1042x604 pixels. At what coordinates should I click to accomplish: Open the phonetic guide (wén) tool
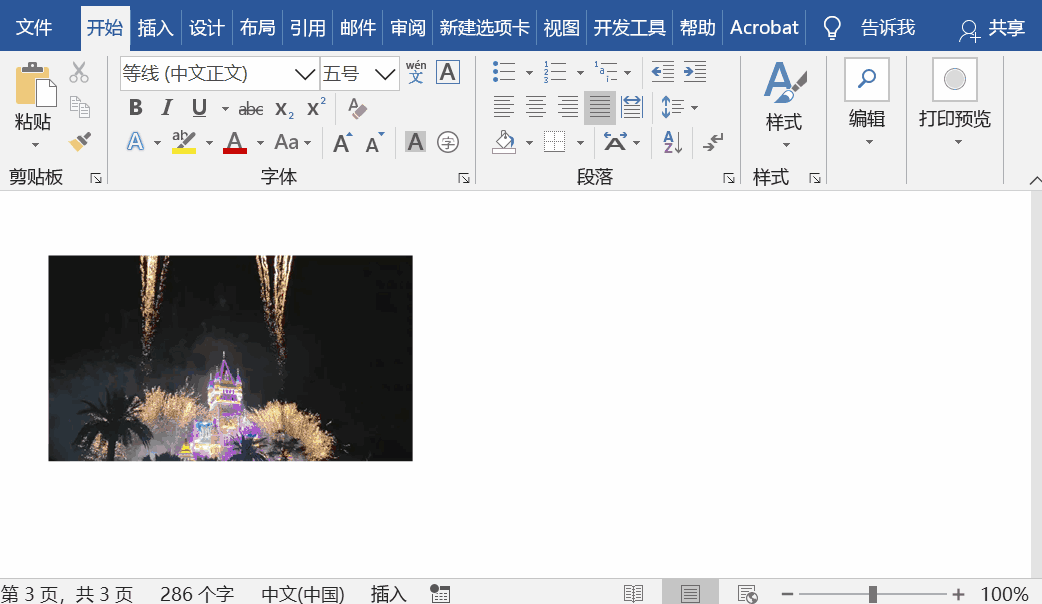416,72
